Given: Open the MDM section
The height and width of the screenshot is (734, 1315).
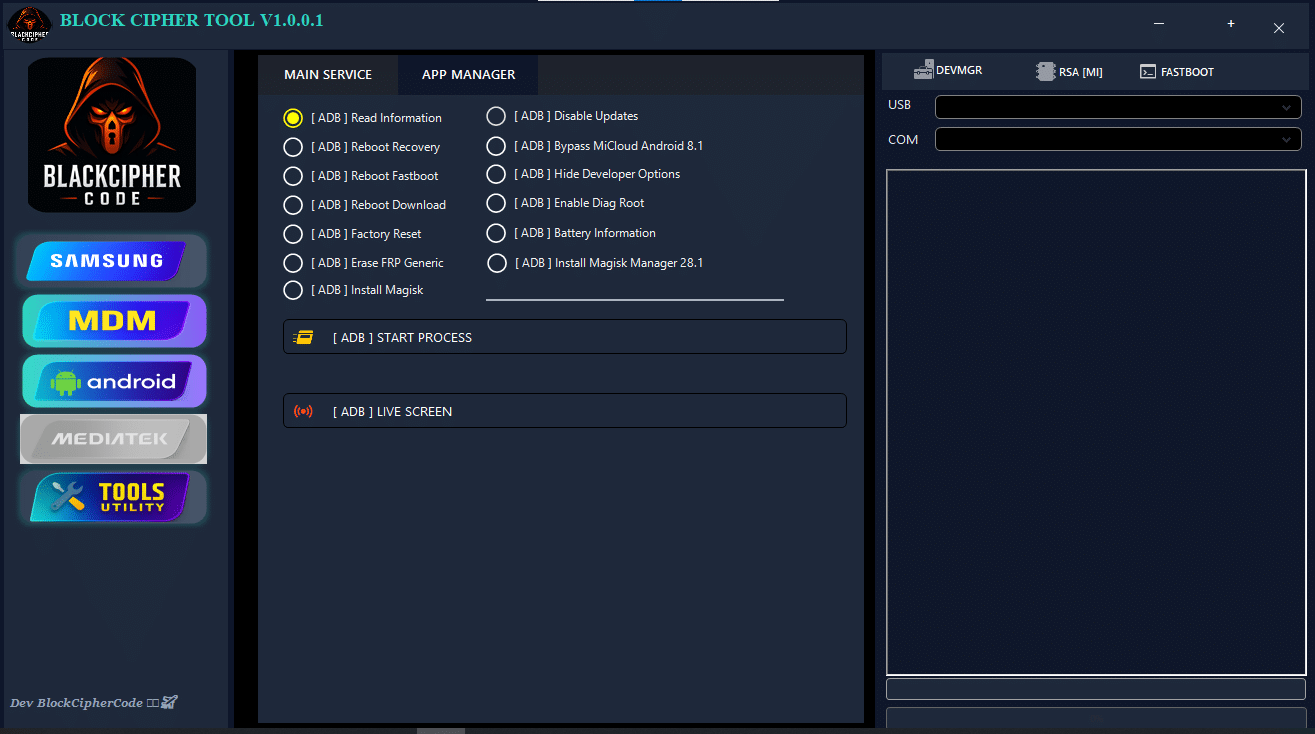Looking at the screenshot, I should pos(113,321).
